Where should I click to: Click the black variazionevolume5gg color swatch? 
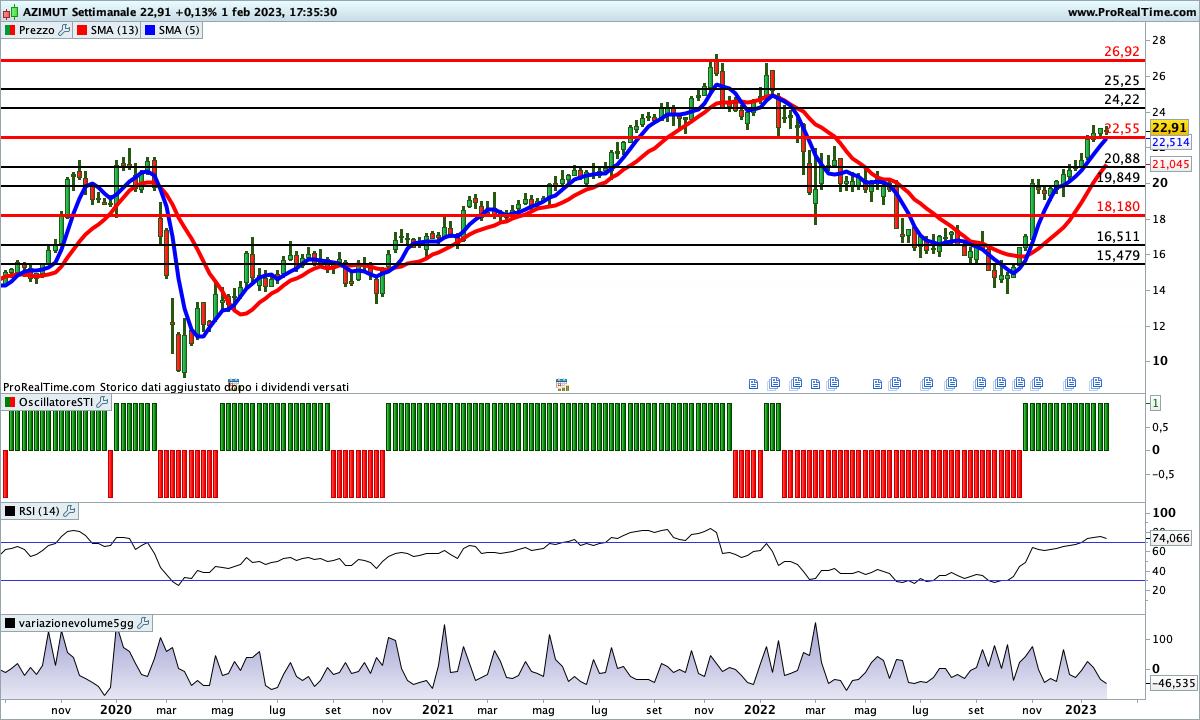10,623
